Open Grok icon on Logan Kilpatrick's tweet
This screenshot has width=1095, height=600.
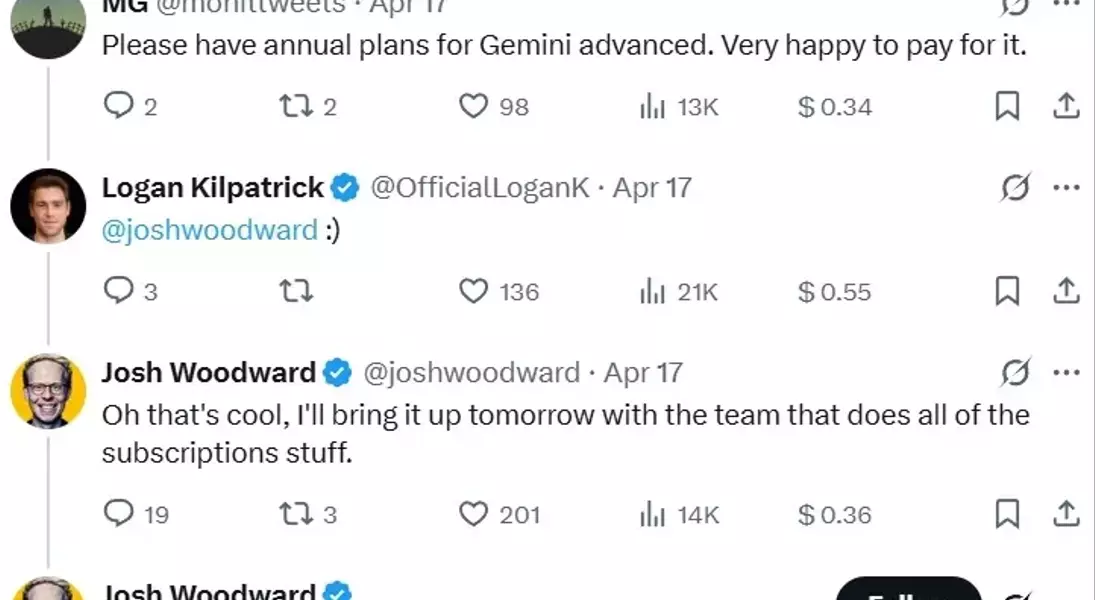(1015, 187)
